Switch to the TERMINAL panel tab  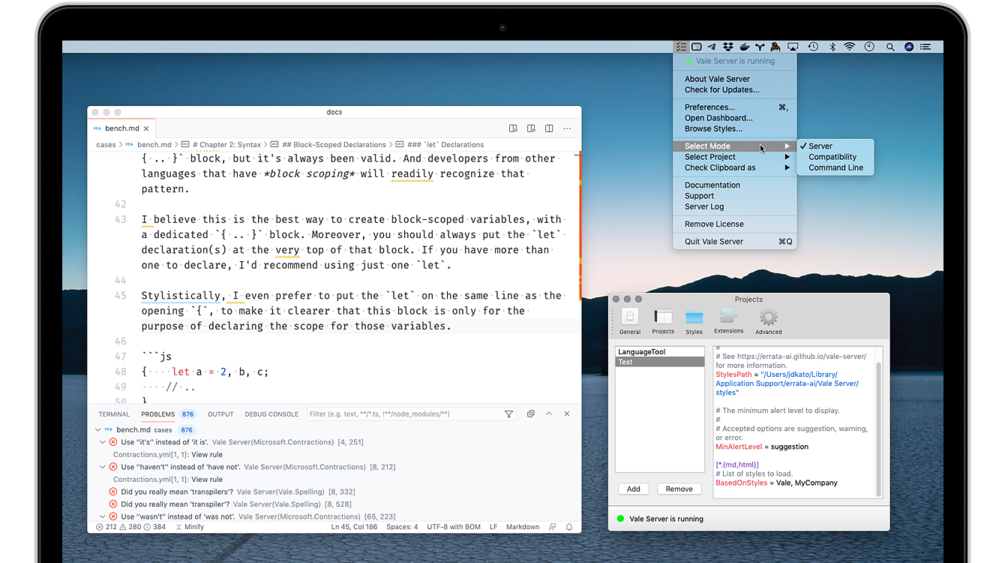tap(114, 414)
